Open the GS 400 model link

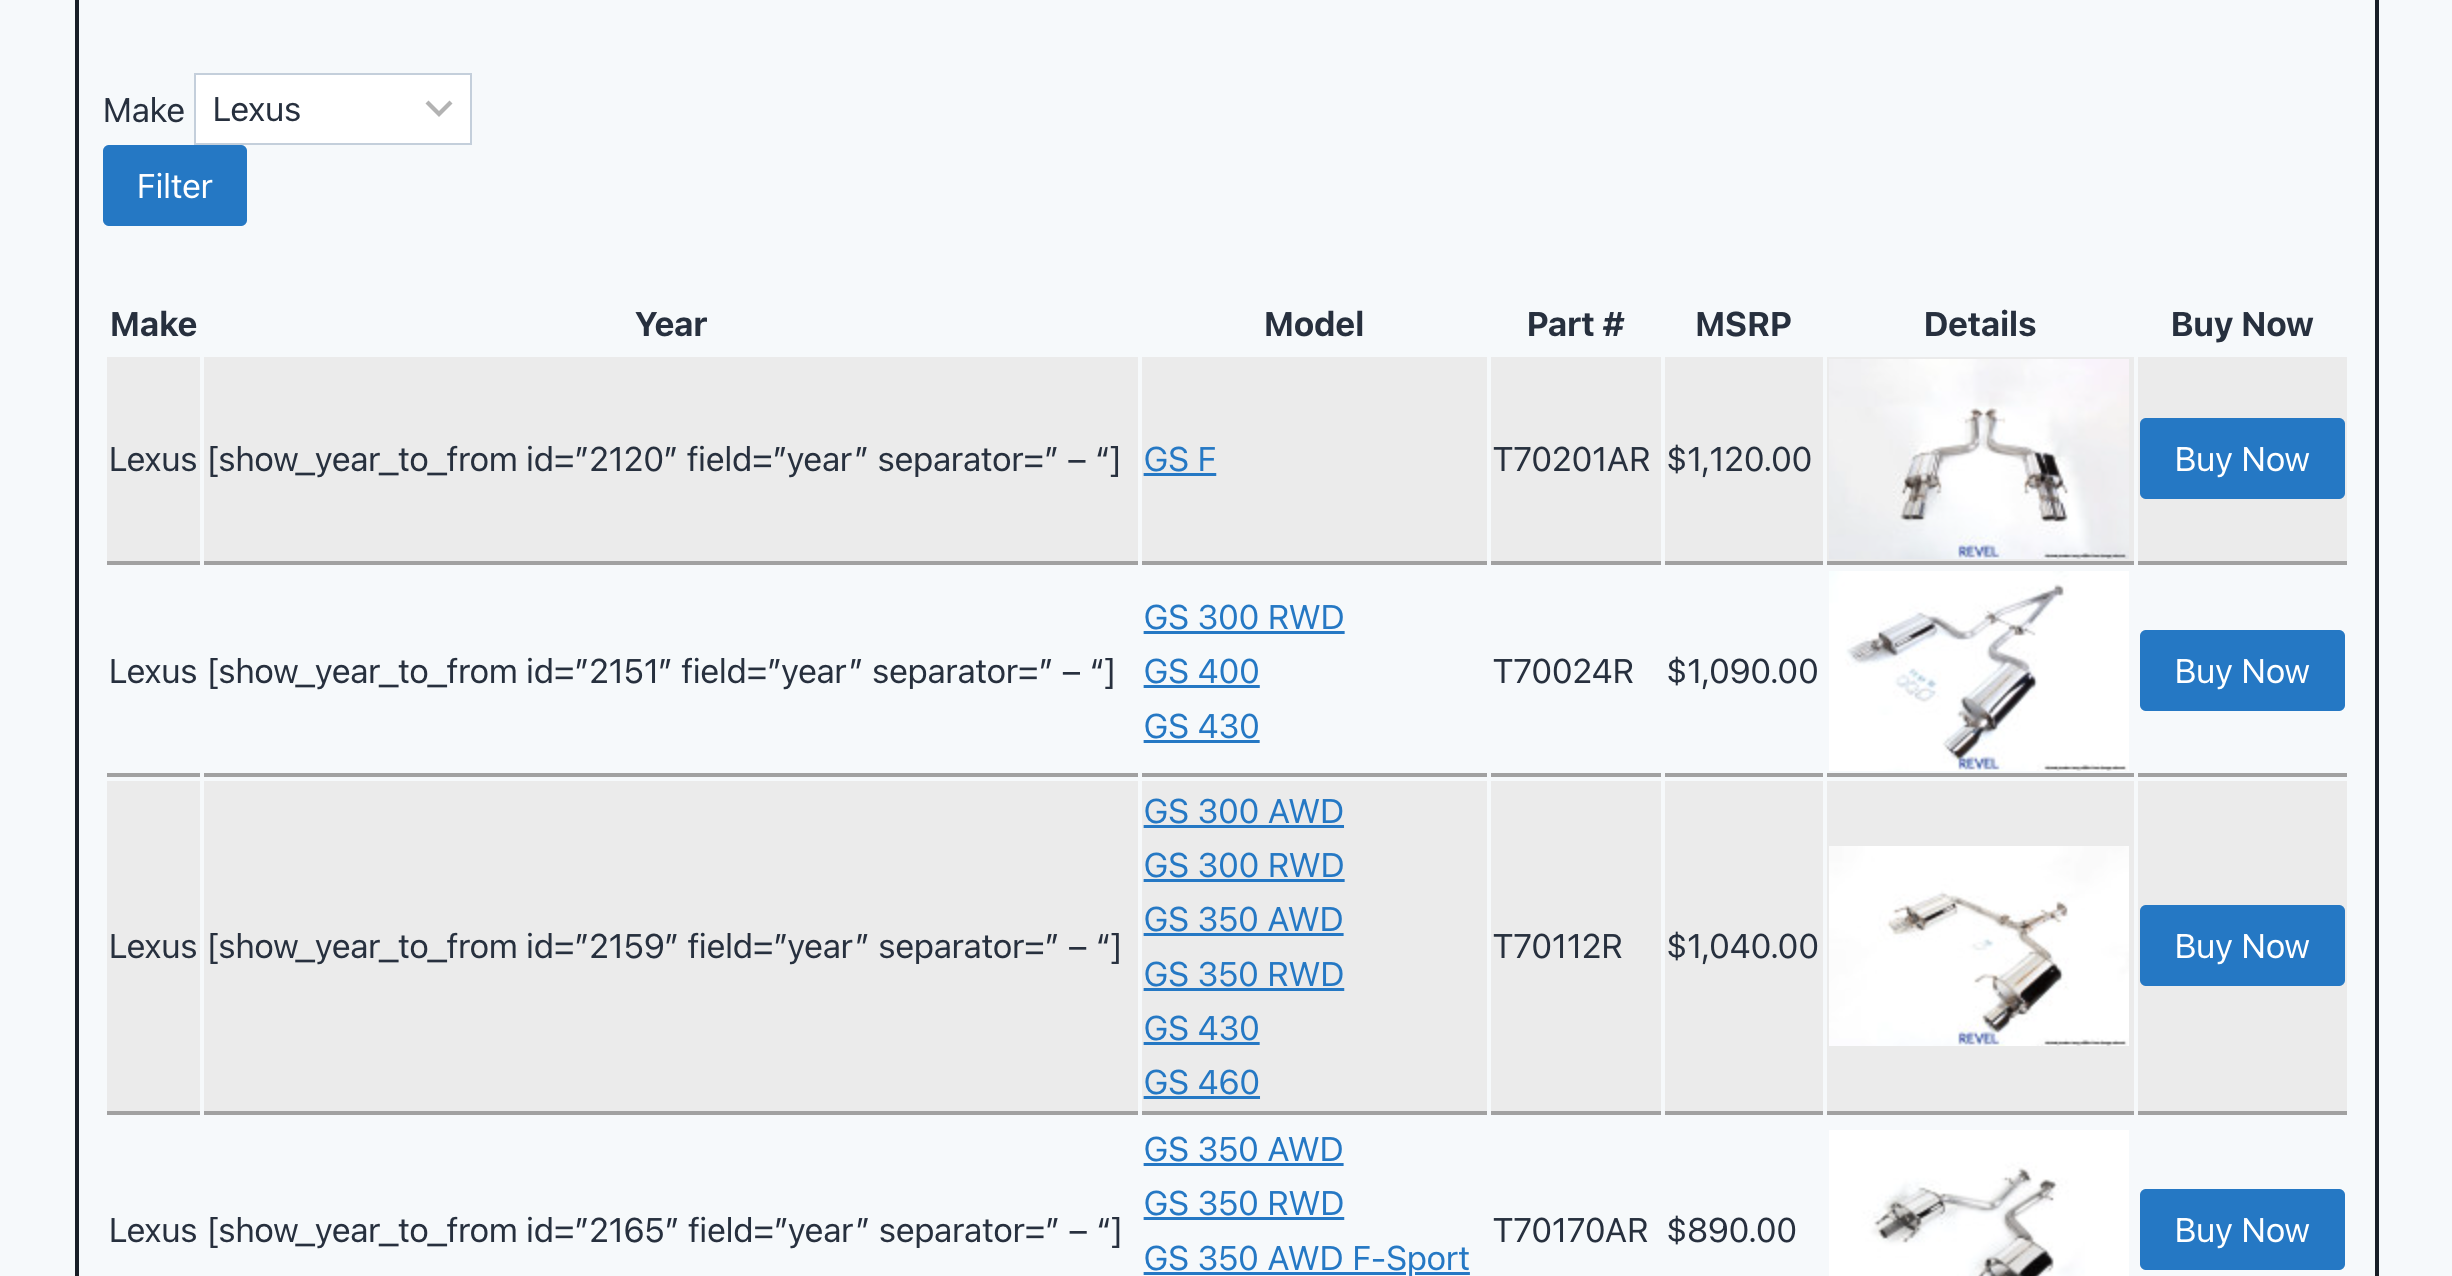tap(1202, 671)
